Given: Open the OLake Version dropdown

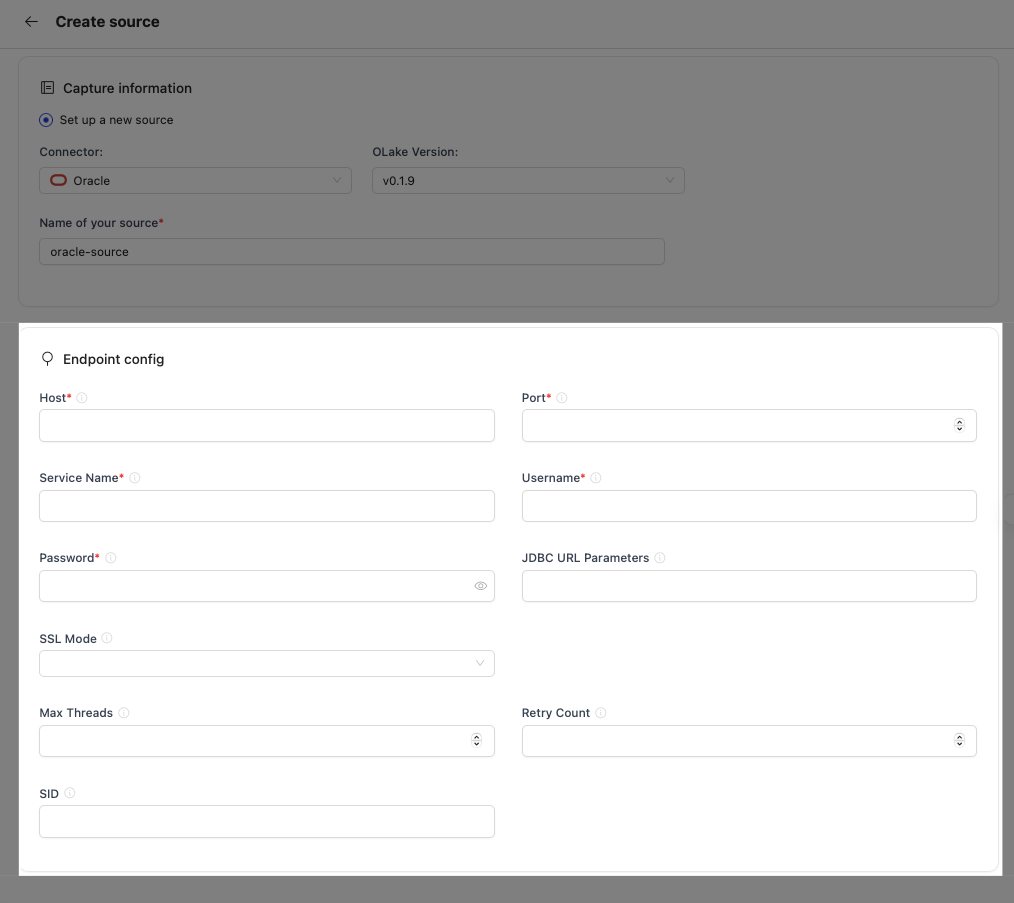Looking at the screenshot, I should point(528,180).
